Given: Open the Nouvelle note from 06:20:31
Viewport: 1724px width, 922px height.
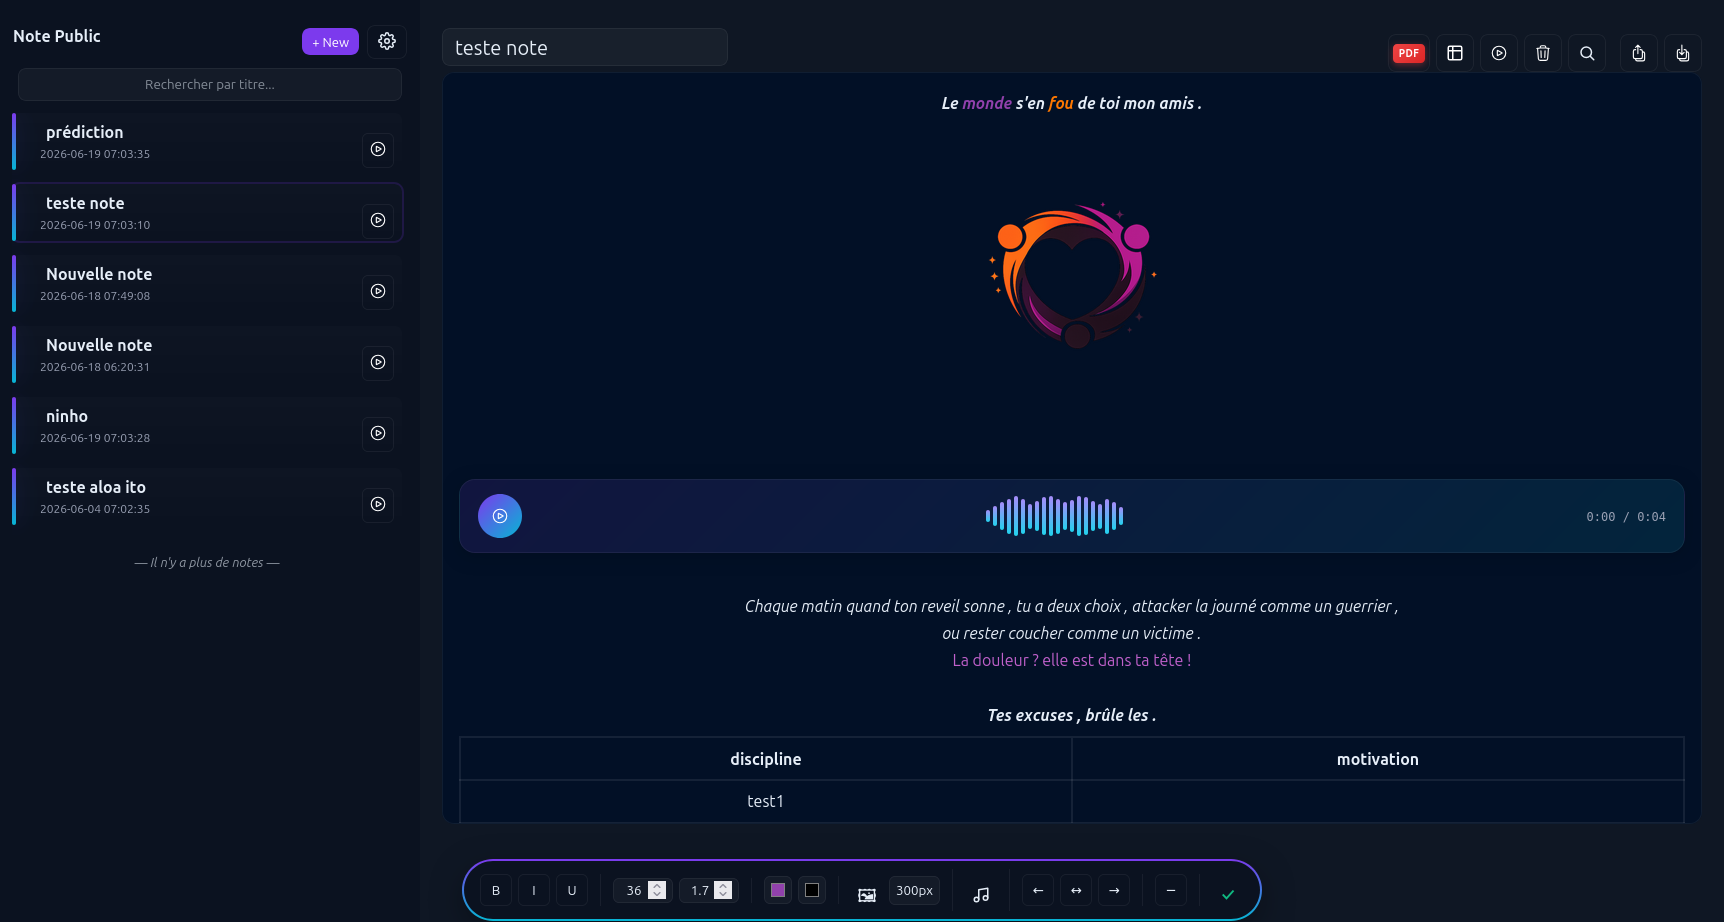Looking at the screenshot, I should pos(208,355).
